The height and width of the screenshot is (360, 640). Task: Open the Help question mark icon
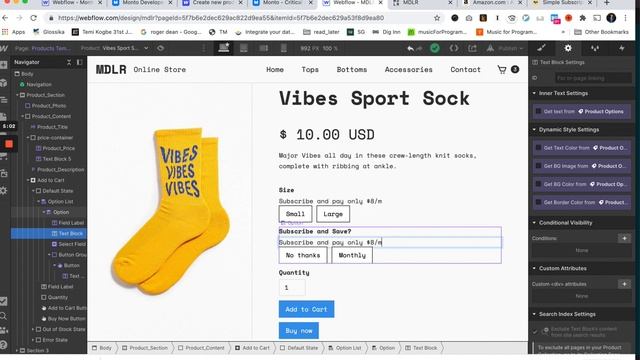[x=4, y=345]
